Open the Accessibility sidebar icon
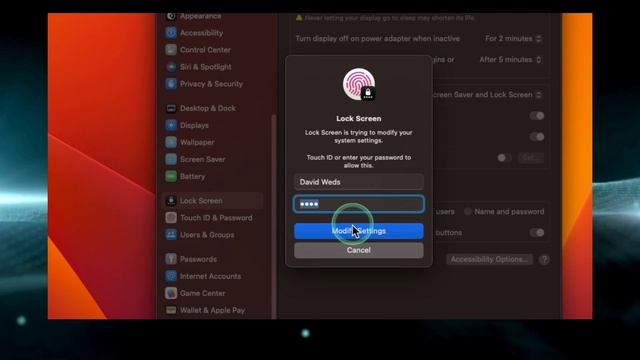 171,33
